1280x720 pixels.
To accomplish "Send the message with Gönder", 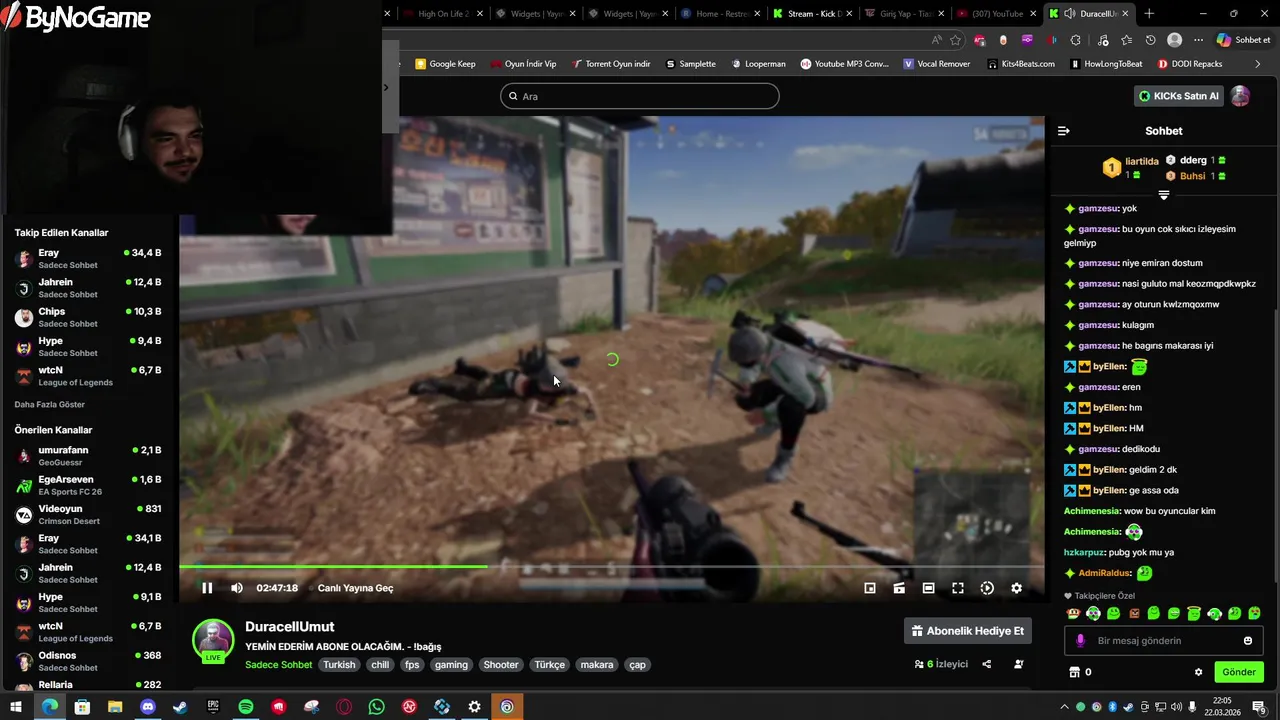I will (1239, 672).
